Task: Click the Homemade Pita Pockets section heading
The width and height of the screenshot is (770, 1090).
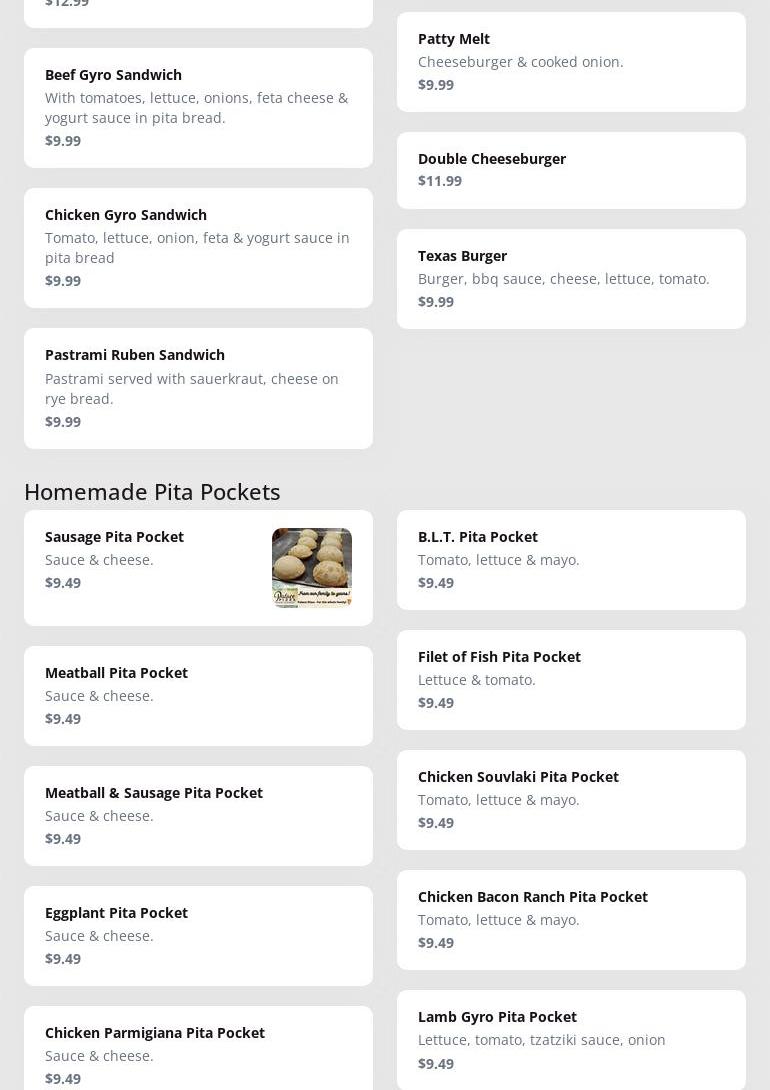Action: [152, 491]
